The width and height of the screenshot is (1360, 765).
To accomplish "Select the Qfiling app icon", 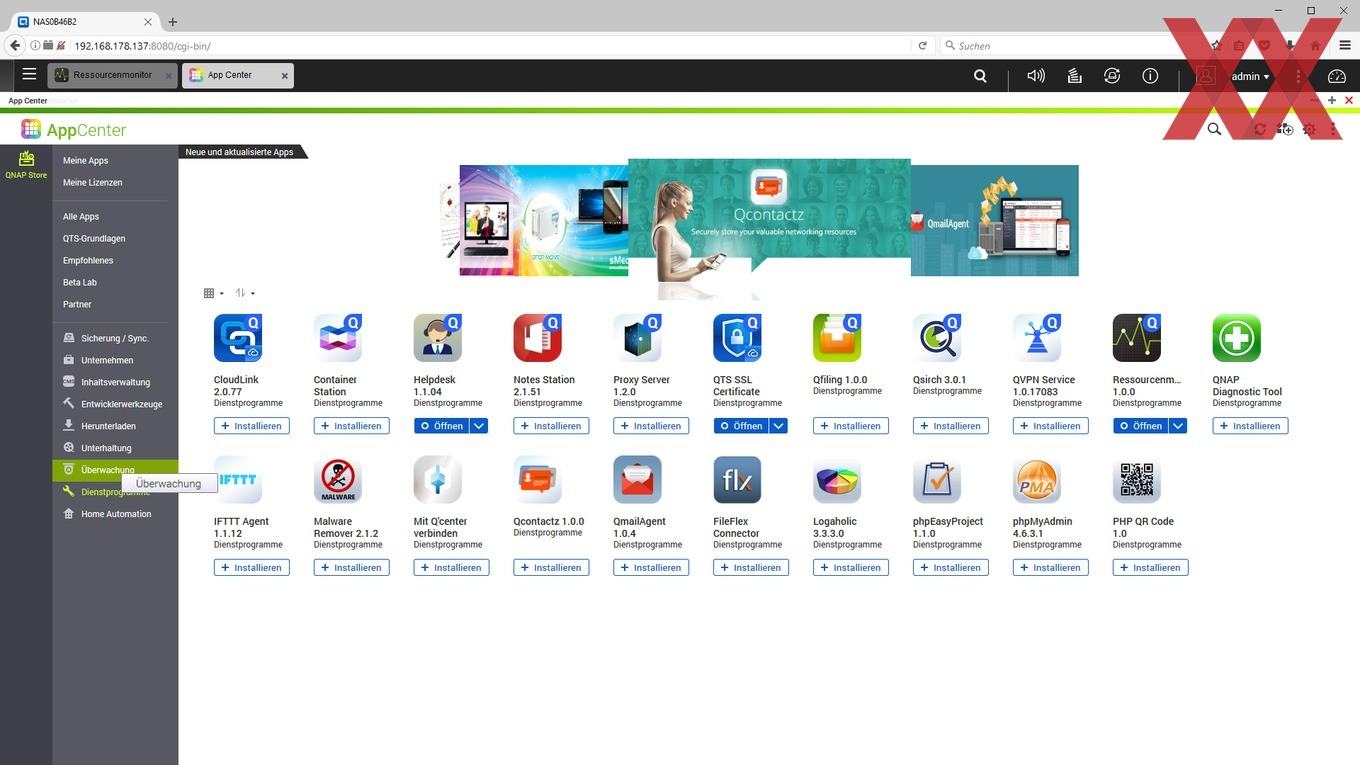I will (838, 338).
